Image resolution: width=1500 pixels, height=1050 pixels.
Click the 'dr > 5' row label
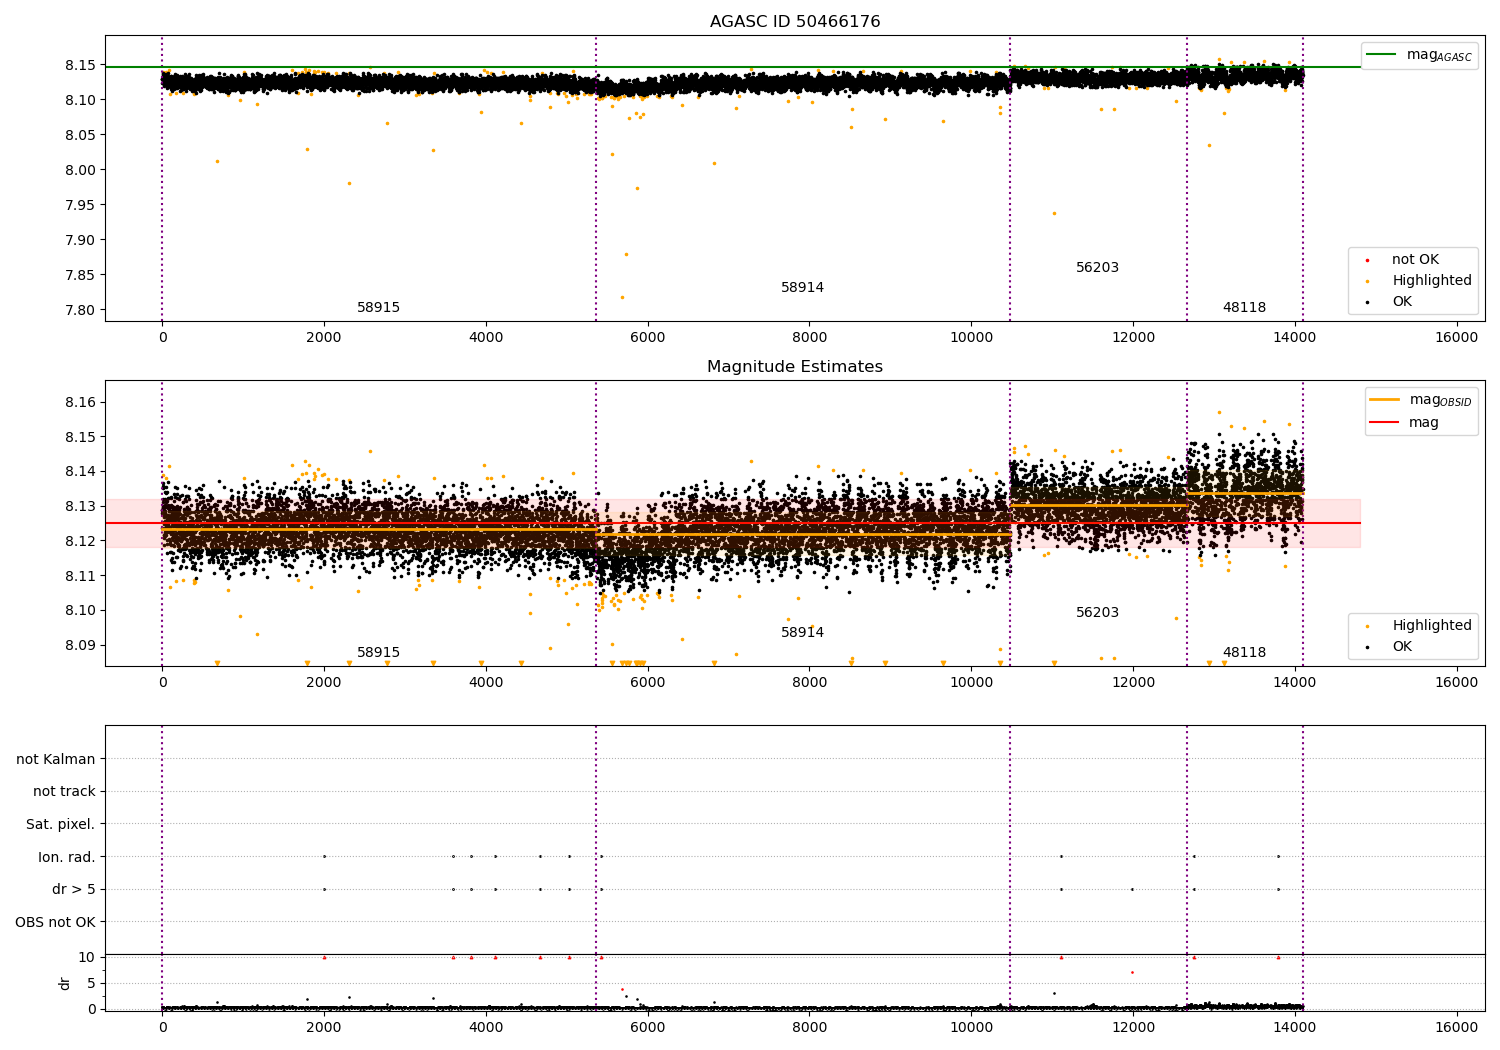[x=74, y=890]
